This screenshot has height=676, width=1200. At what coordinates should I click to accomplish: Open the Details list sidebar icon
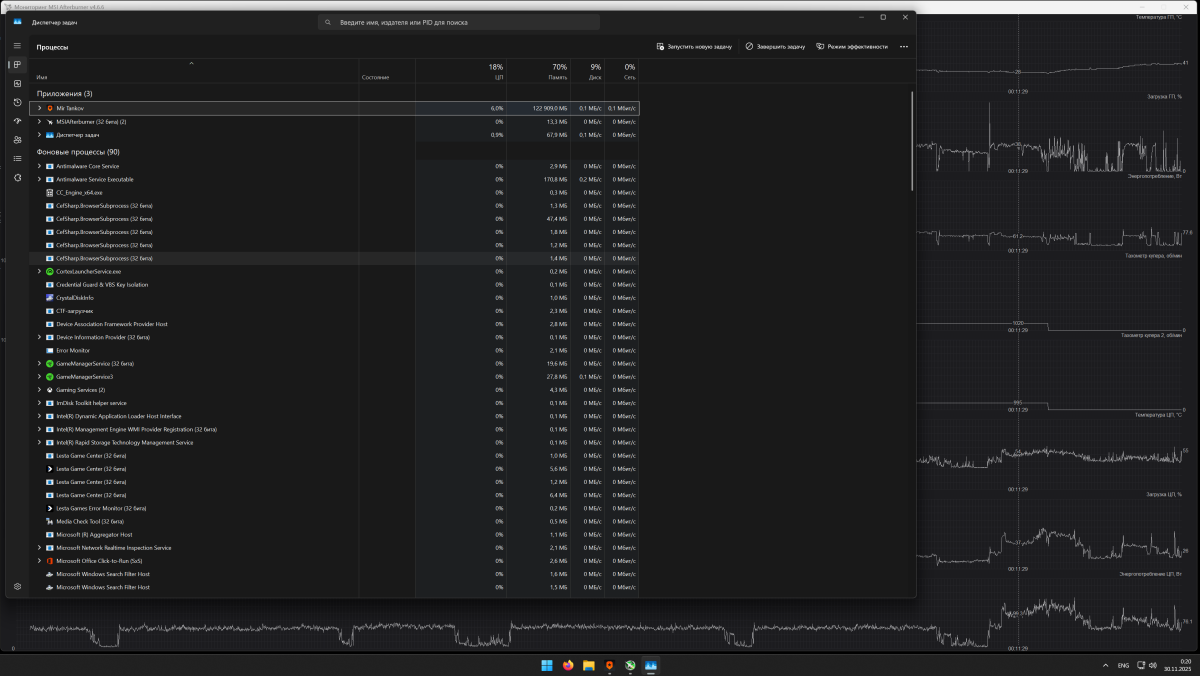(x=17, y=158)
